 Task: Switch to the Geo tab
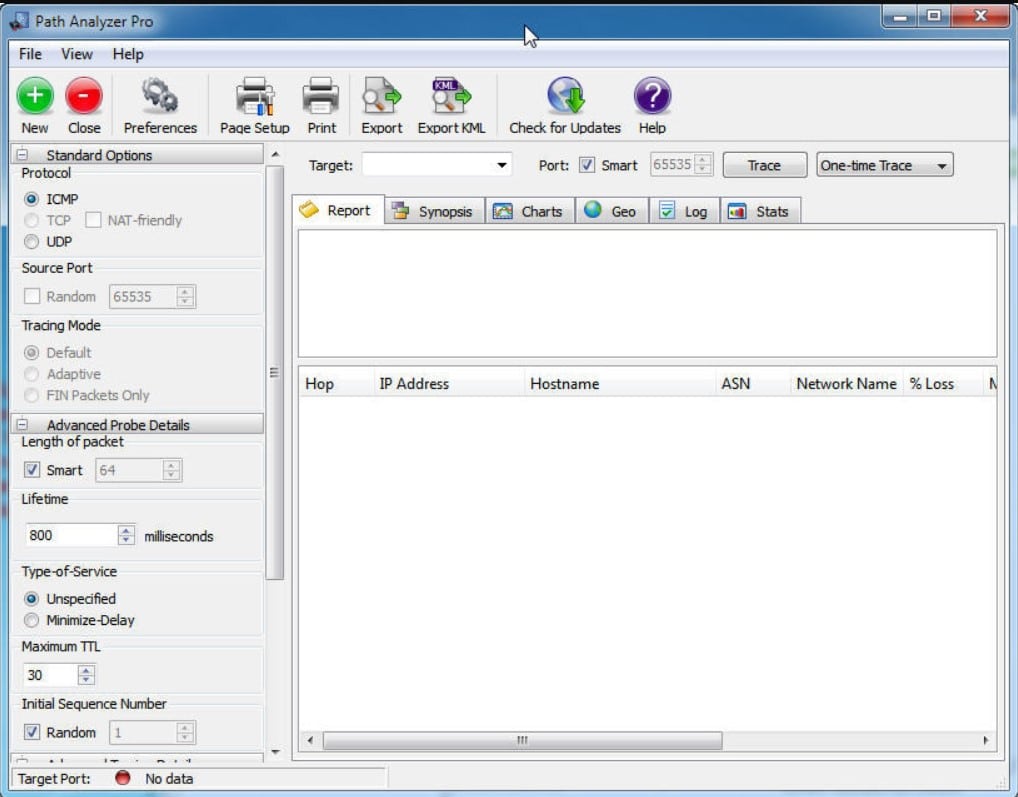click(612, 212)
